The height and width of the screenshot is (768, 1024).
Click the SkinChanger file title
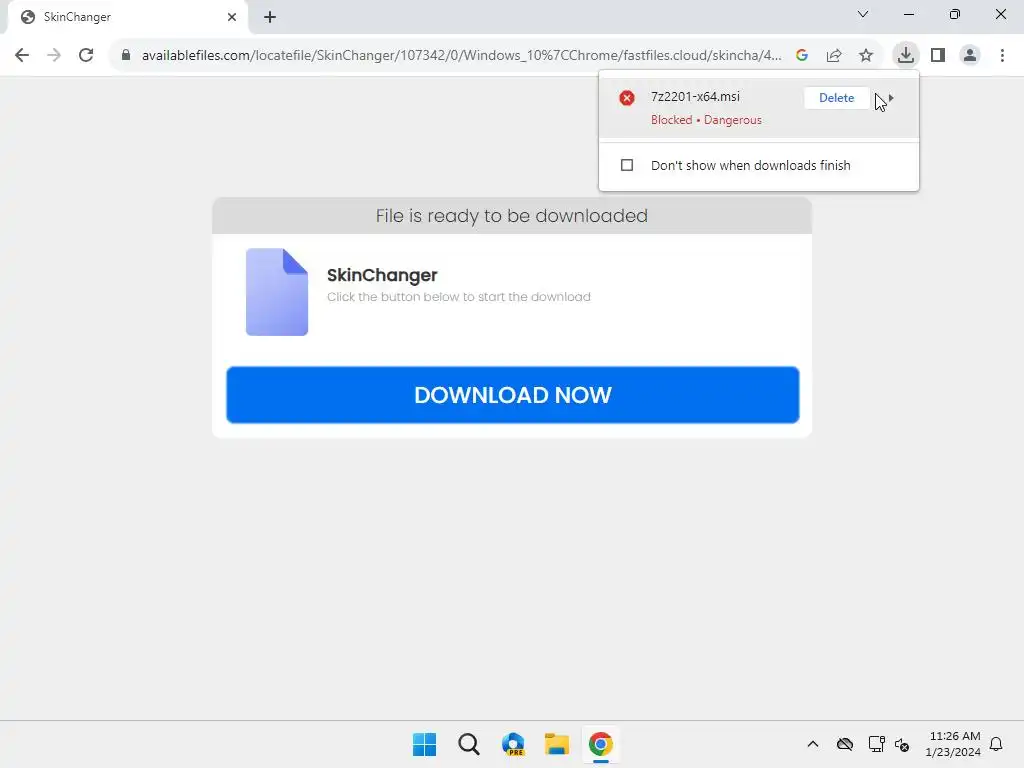click(382, 275)
